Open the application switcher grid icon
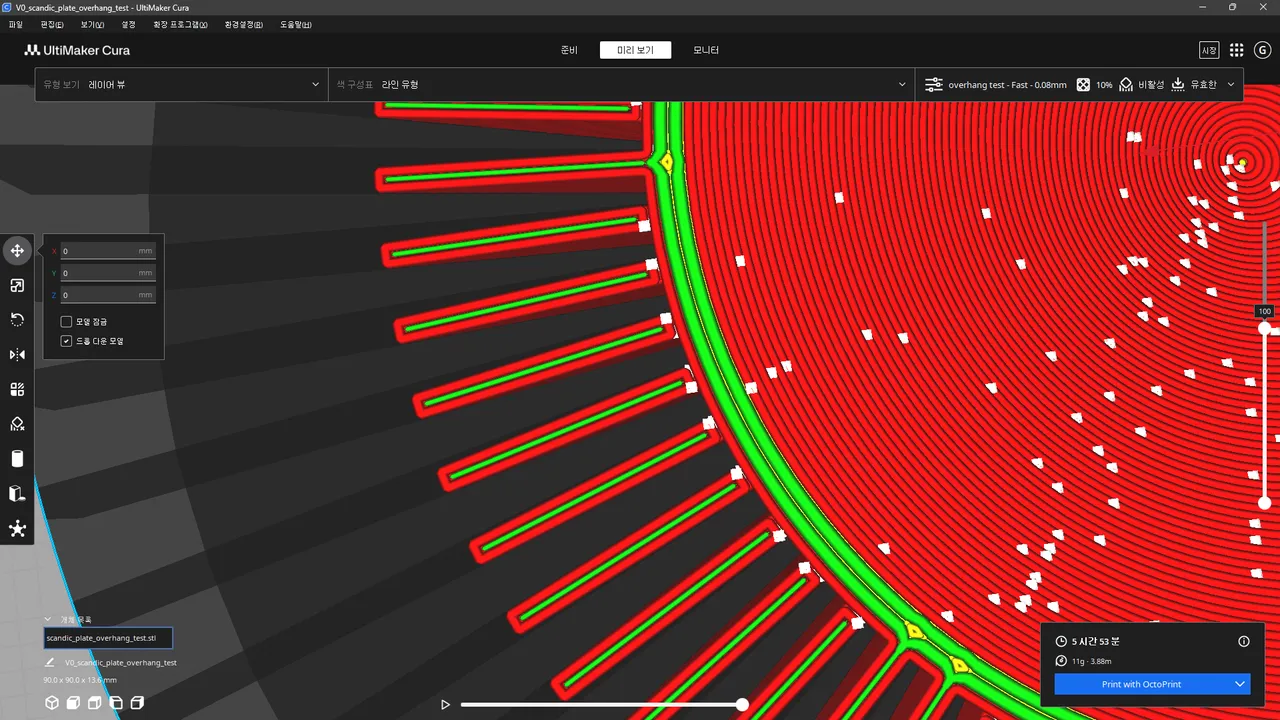The width and height of the screenshot is (1280, 720). pyautogui.click(x=1237, y=50)
